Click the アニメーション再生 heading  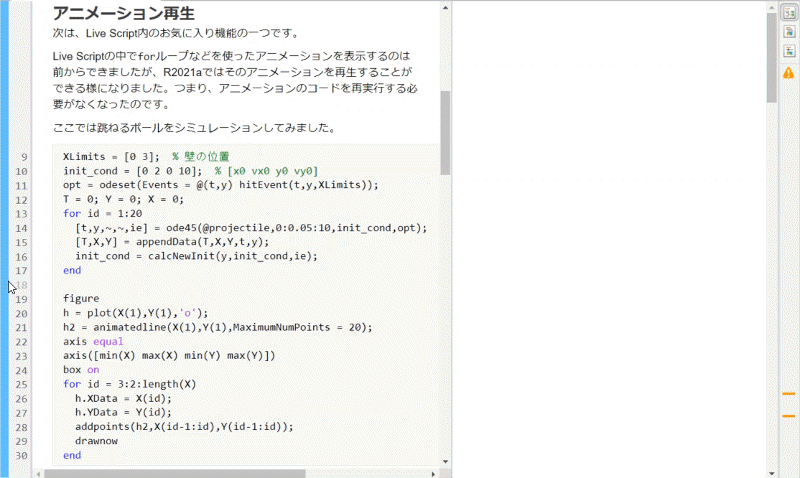[137, 13]
